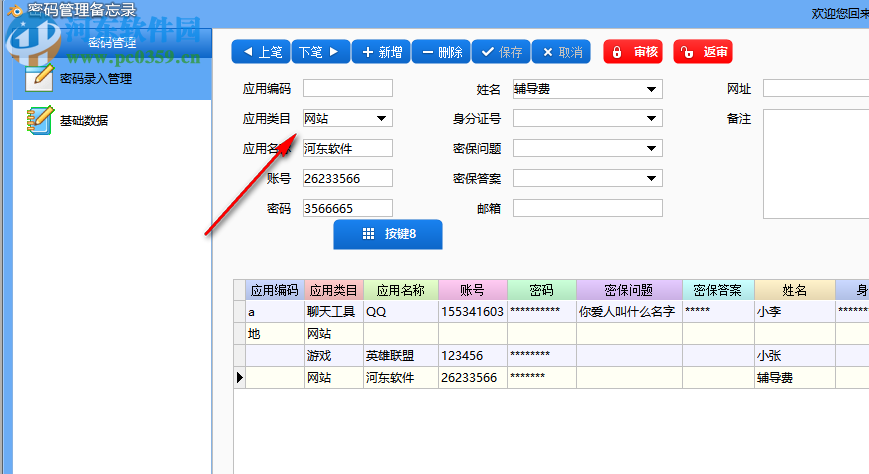Select the 河东软件 cell in the table
The width and height of the screenshot is (869, 474).
pyautogui.click(x=401, y=378)
